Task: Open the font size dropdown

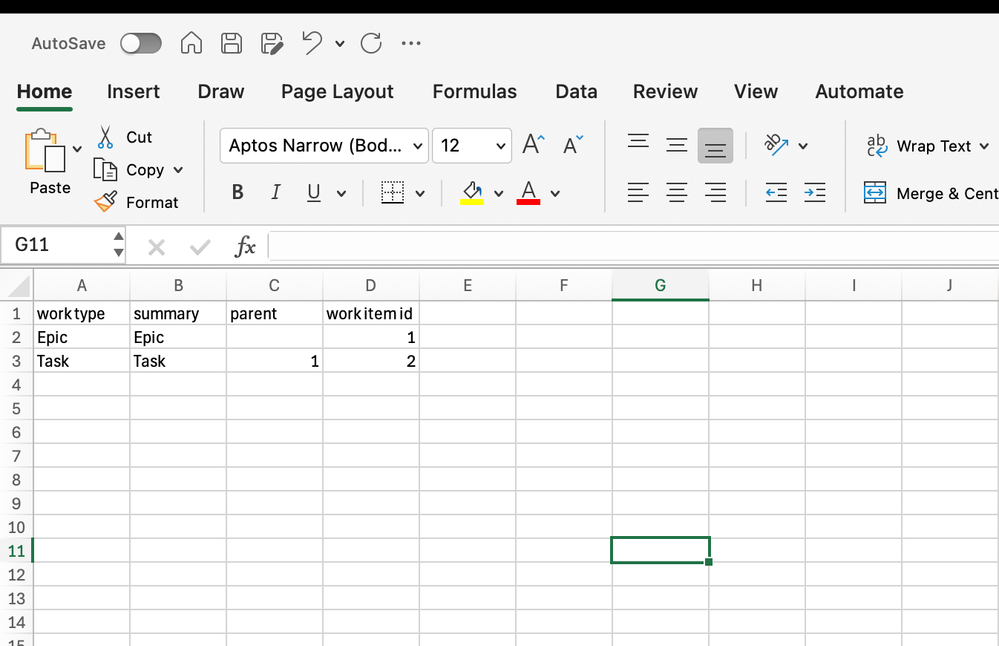Action: 497,145
